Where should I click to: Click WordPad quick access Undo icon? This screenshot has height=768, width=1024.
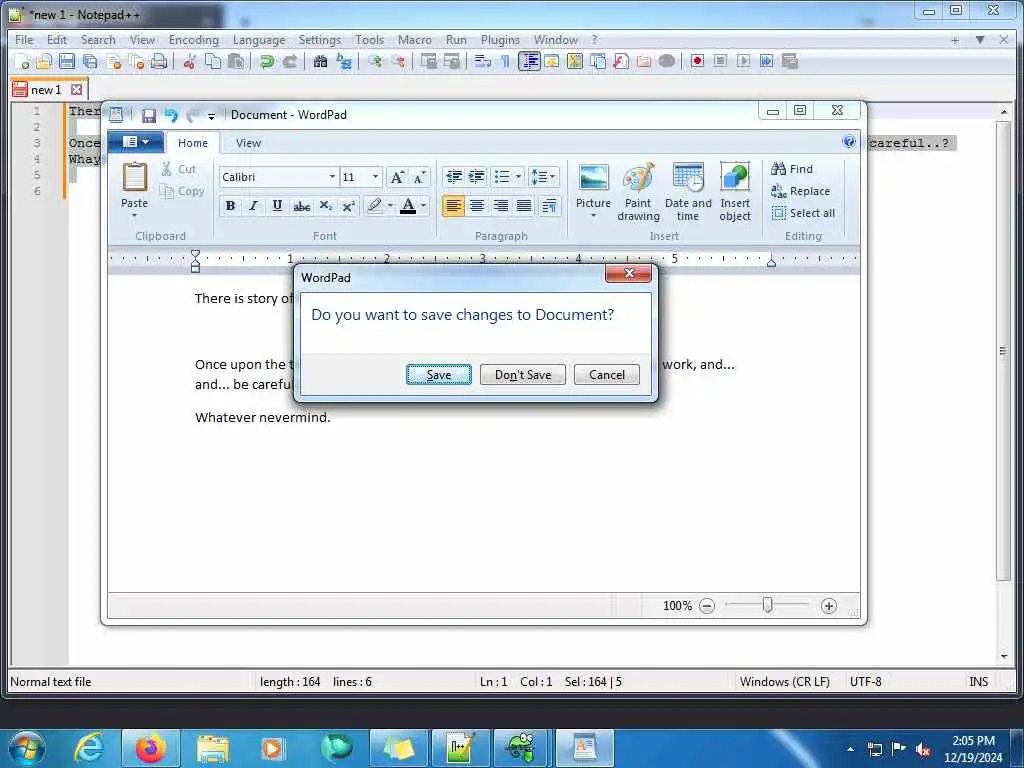pos(171,116)
